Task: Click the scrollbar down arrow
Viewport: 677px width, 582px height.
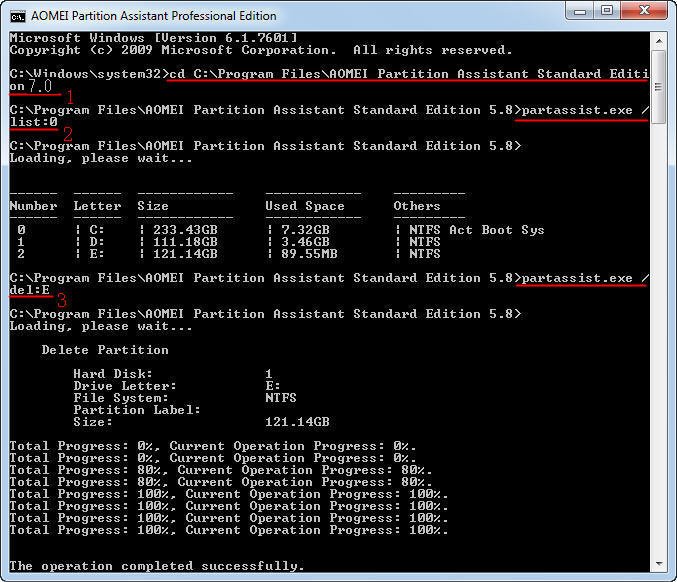Action: [x=659, y=564]
